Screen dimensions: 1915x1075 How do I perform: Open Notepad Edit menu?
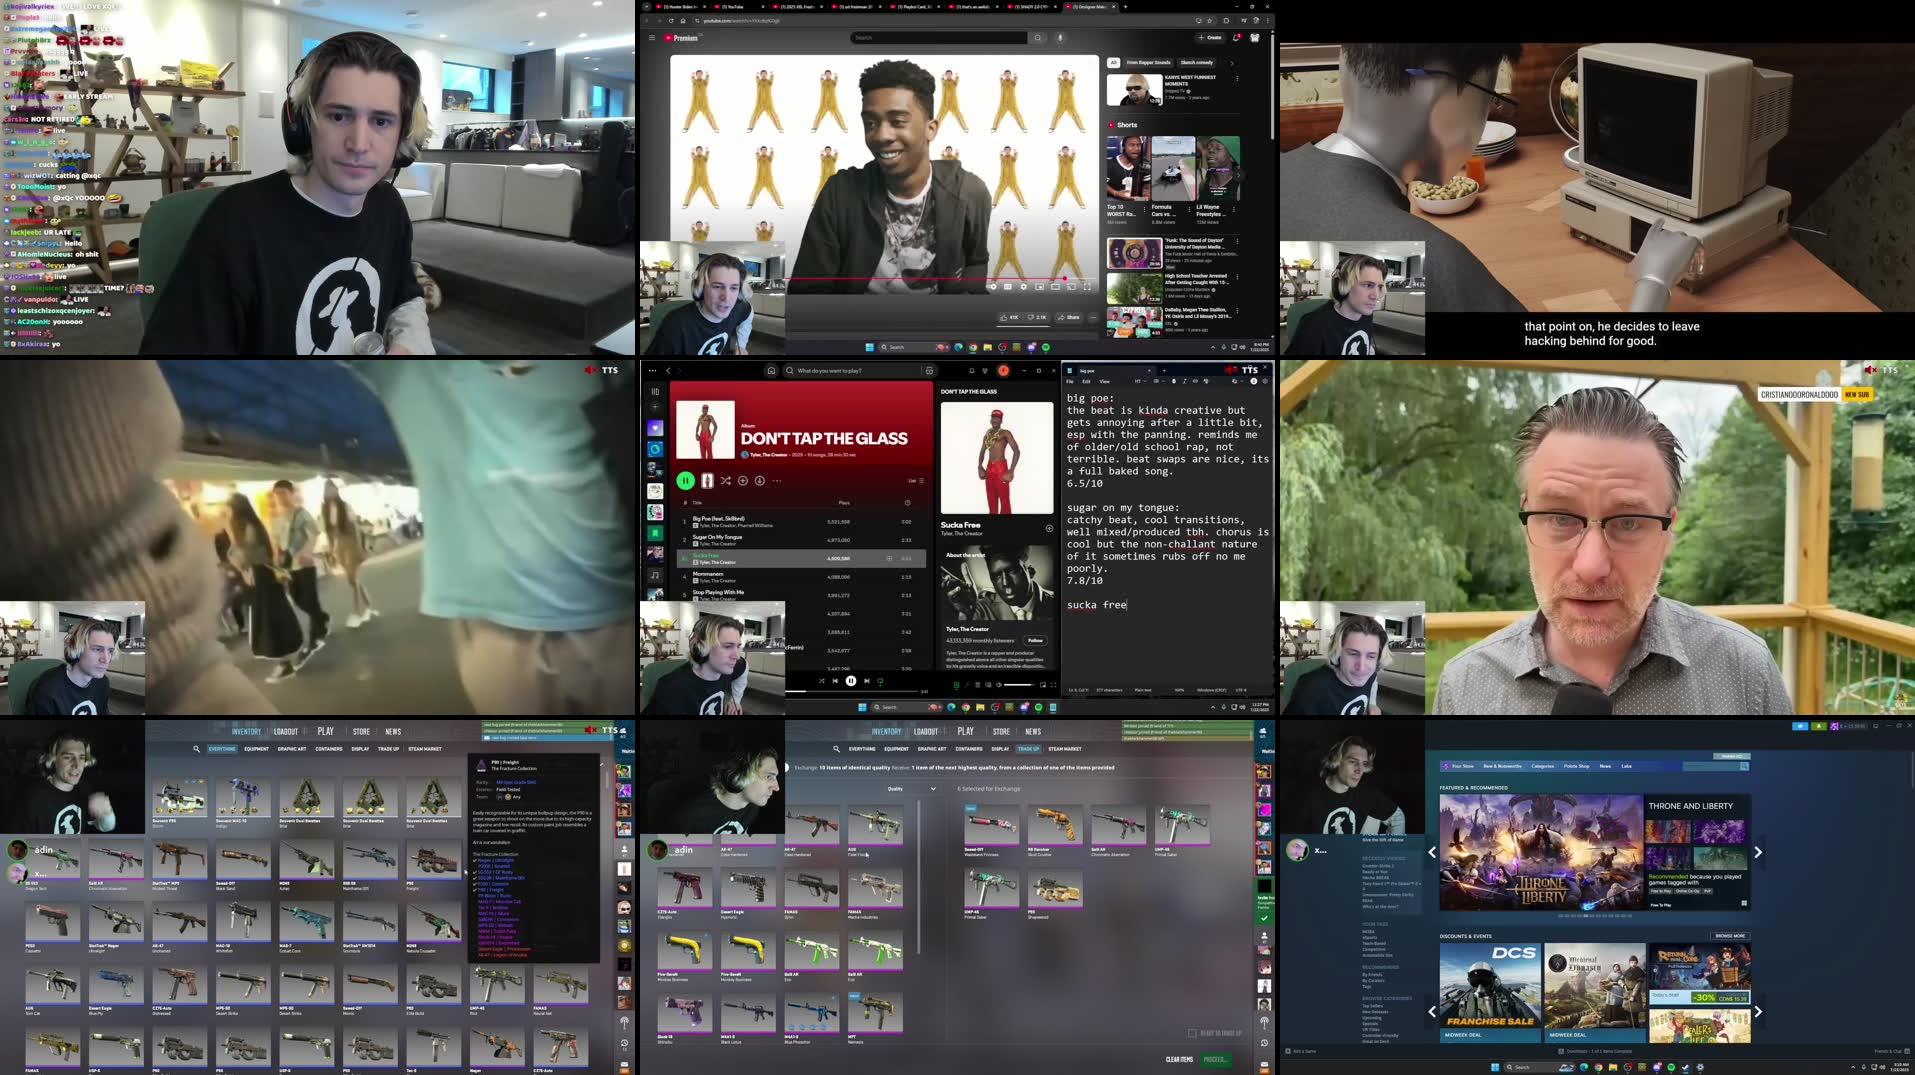(x=1086, y=381)
